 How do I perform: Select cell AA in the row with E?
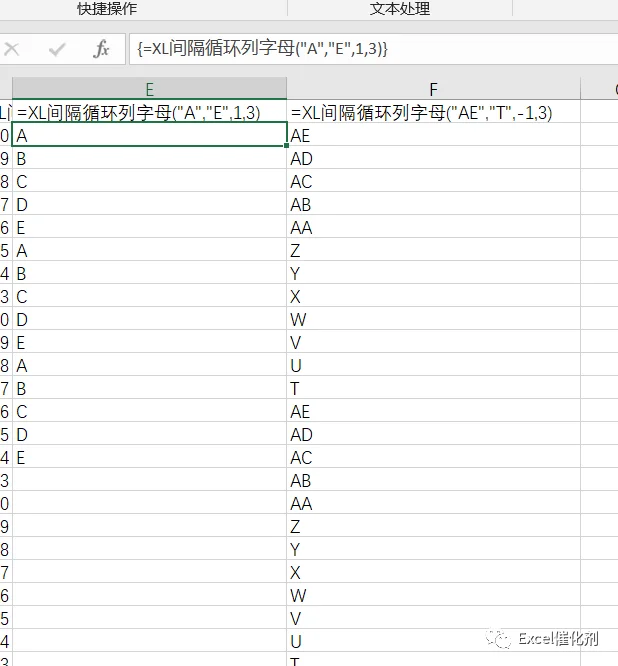(x=434, y=228)
